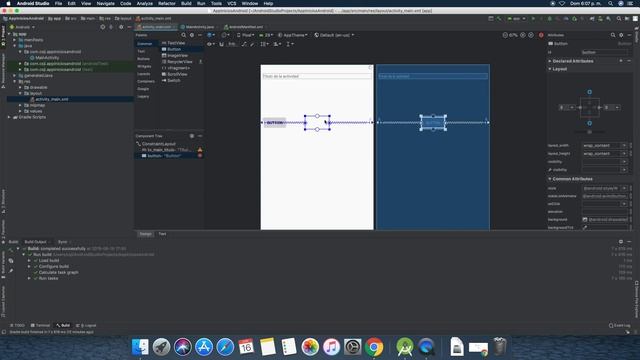This screenshot has width=640, height=360.
Task: Open the Refactor menu
Action: (167, 3)
